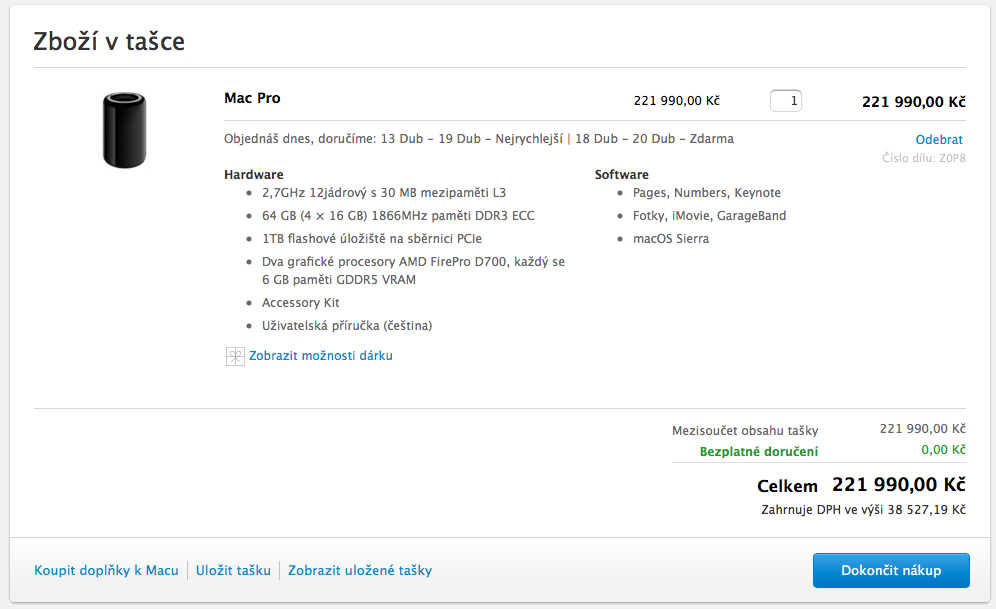The image size is (996, 609).
Task: Click the Zboží v tašce heading
Action: tap(109, 42)
